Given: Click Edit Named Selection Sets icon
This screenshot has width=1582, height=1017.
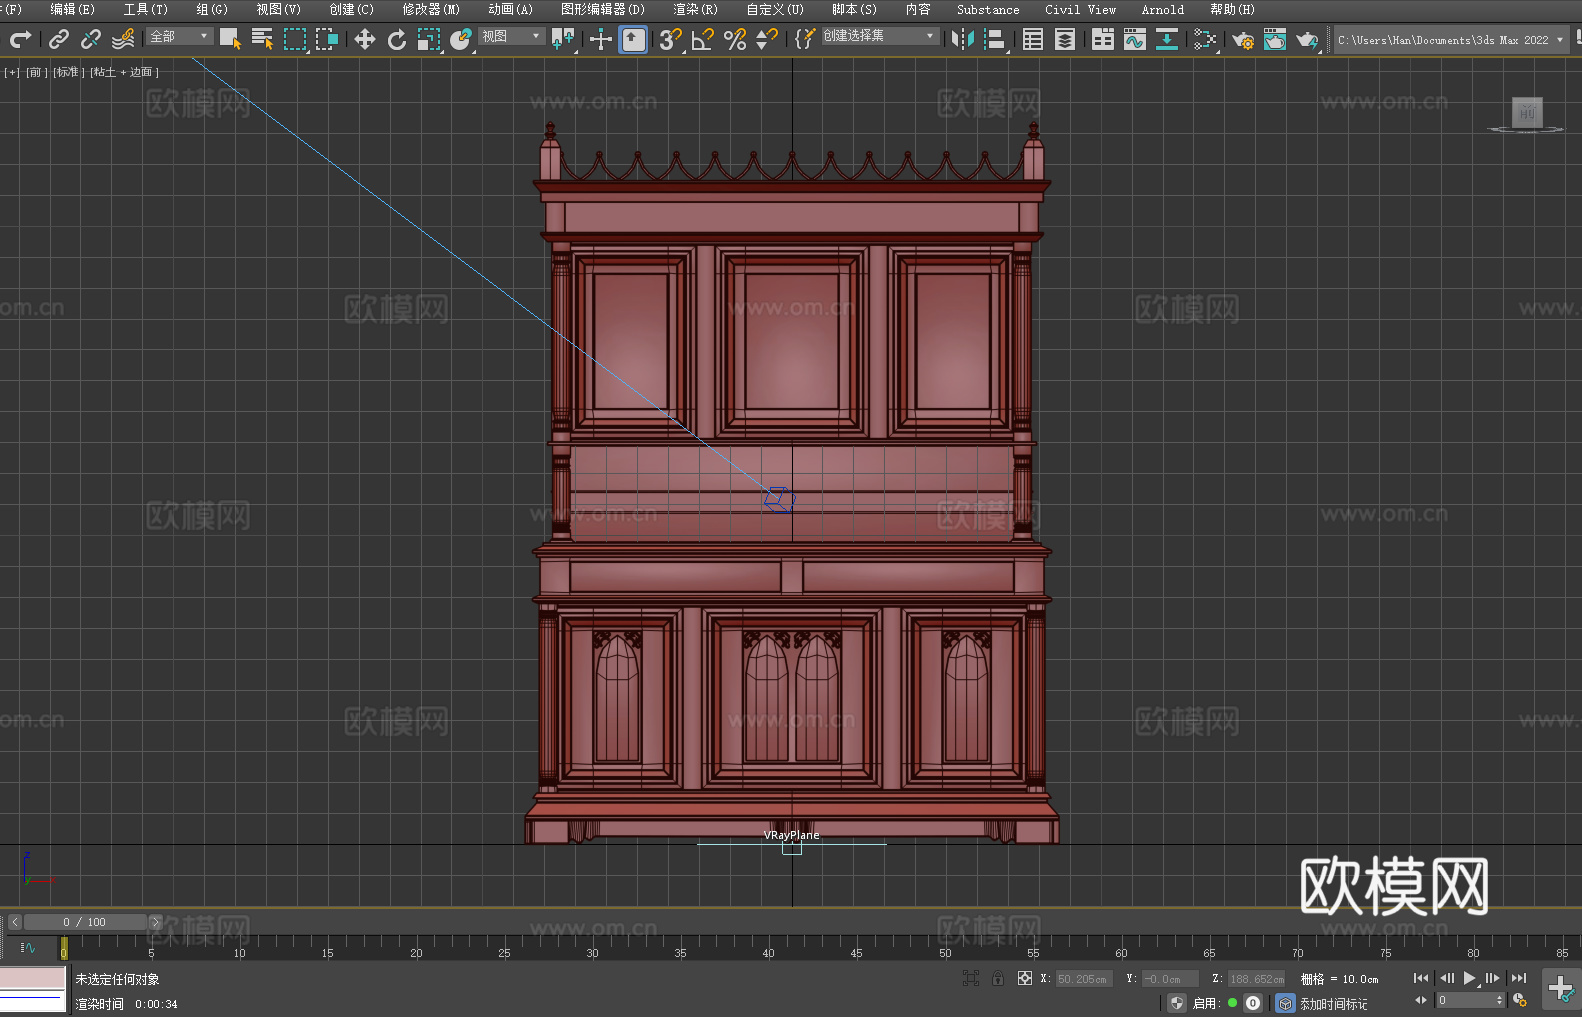Looking at the screenshot, I should click(805, 39).
